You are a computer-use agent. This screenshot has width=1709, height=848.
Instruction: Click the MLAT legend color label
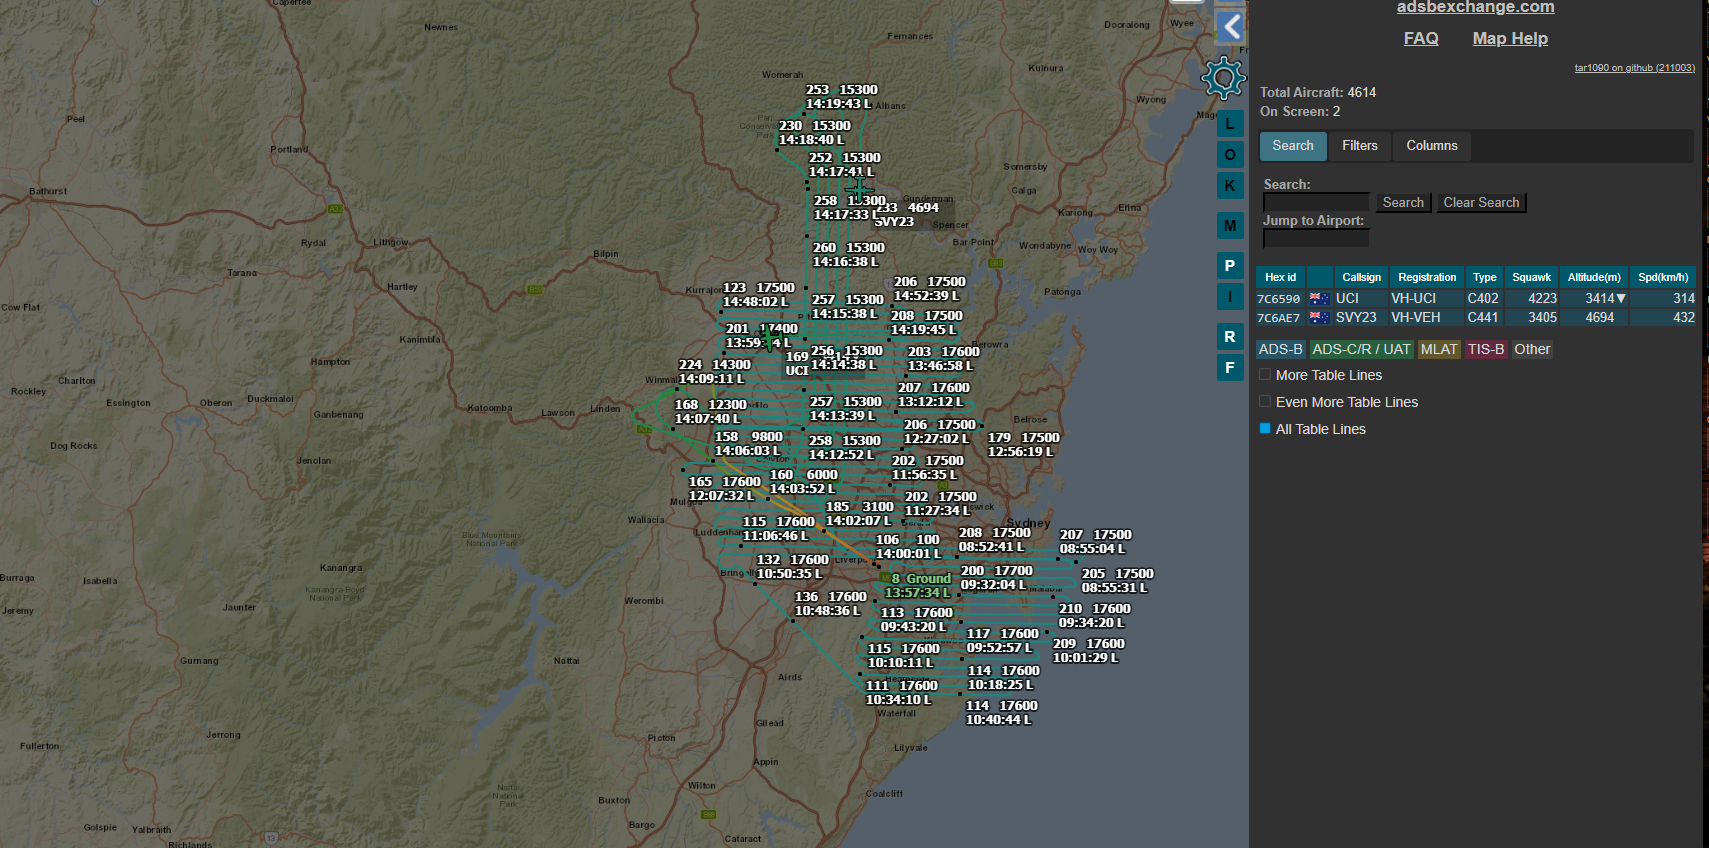click(1439, 350)
